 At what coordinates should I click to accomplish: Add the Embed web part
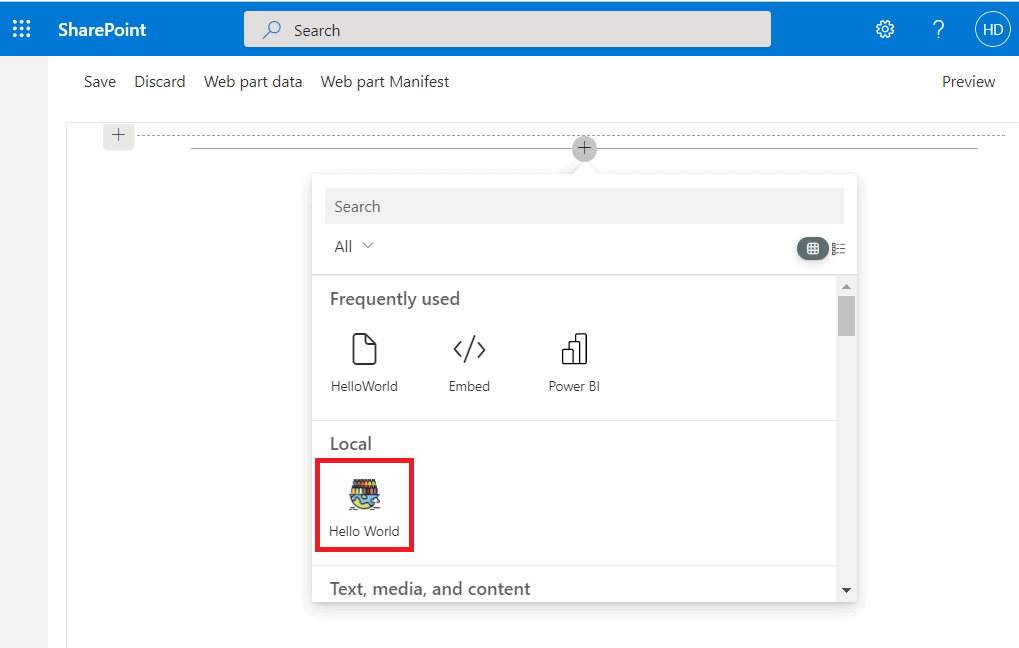pos(469,363)
